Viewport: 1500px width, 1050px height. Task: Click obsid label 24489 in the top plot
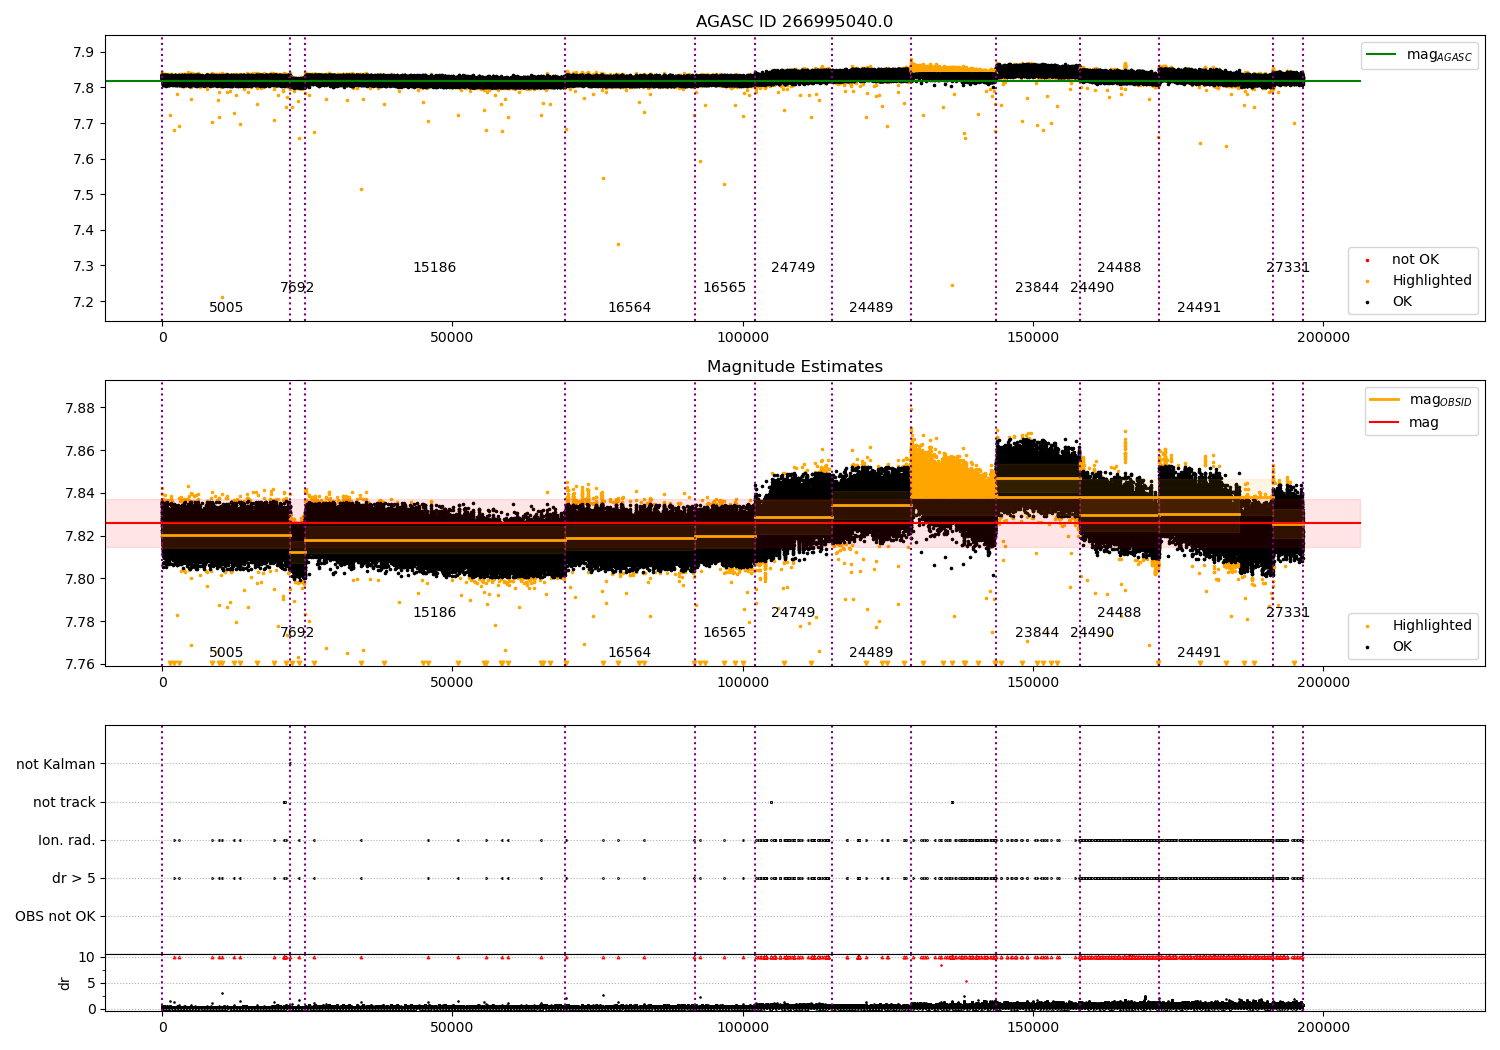click(871, 308)
